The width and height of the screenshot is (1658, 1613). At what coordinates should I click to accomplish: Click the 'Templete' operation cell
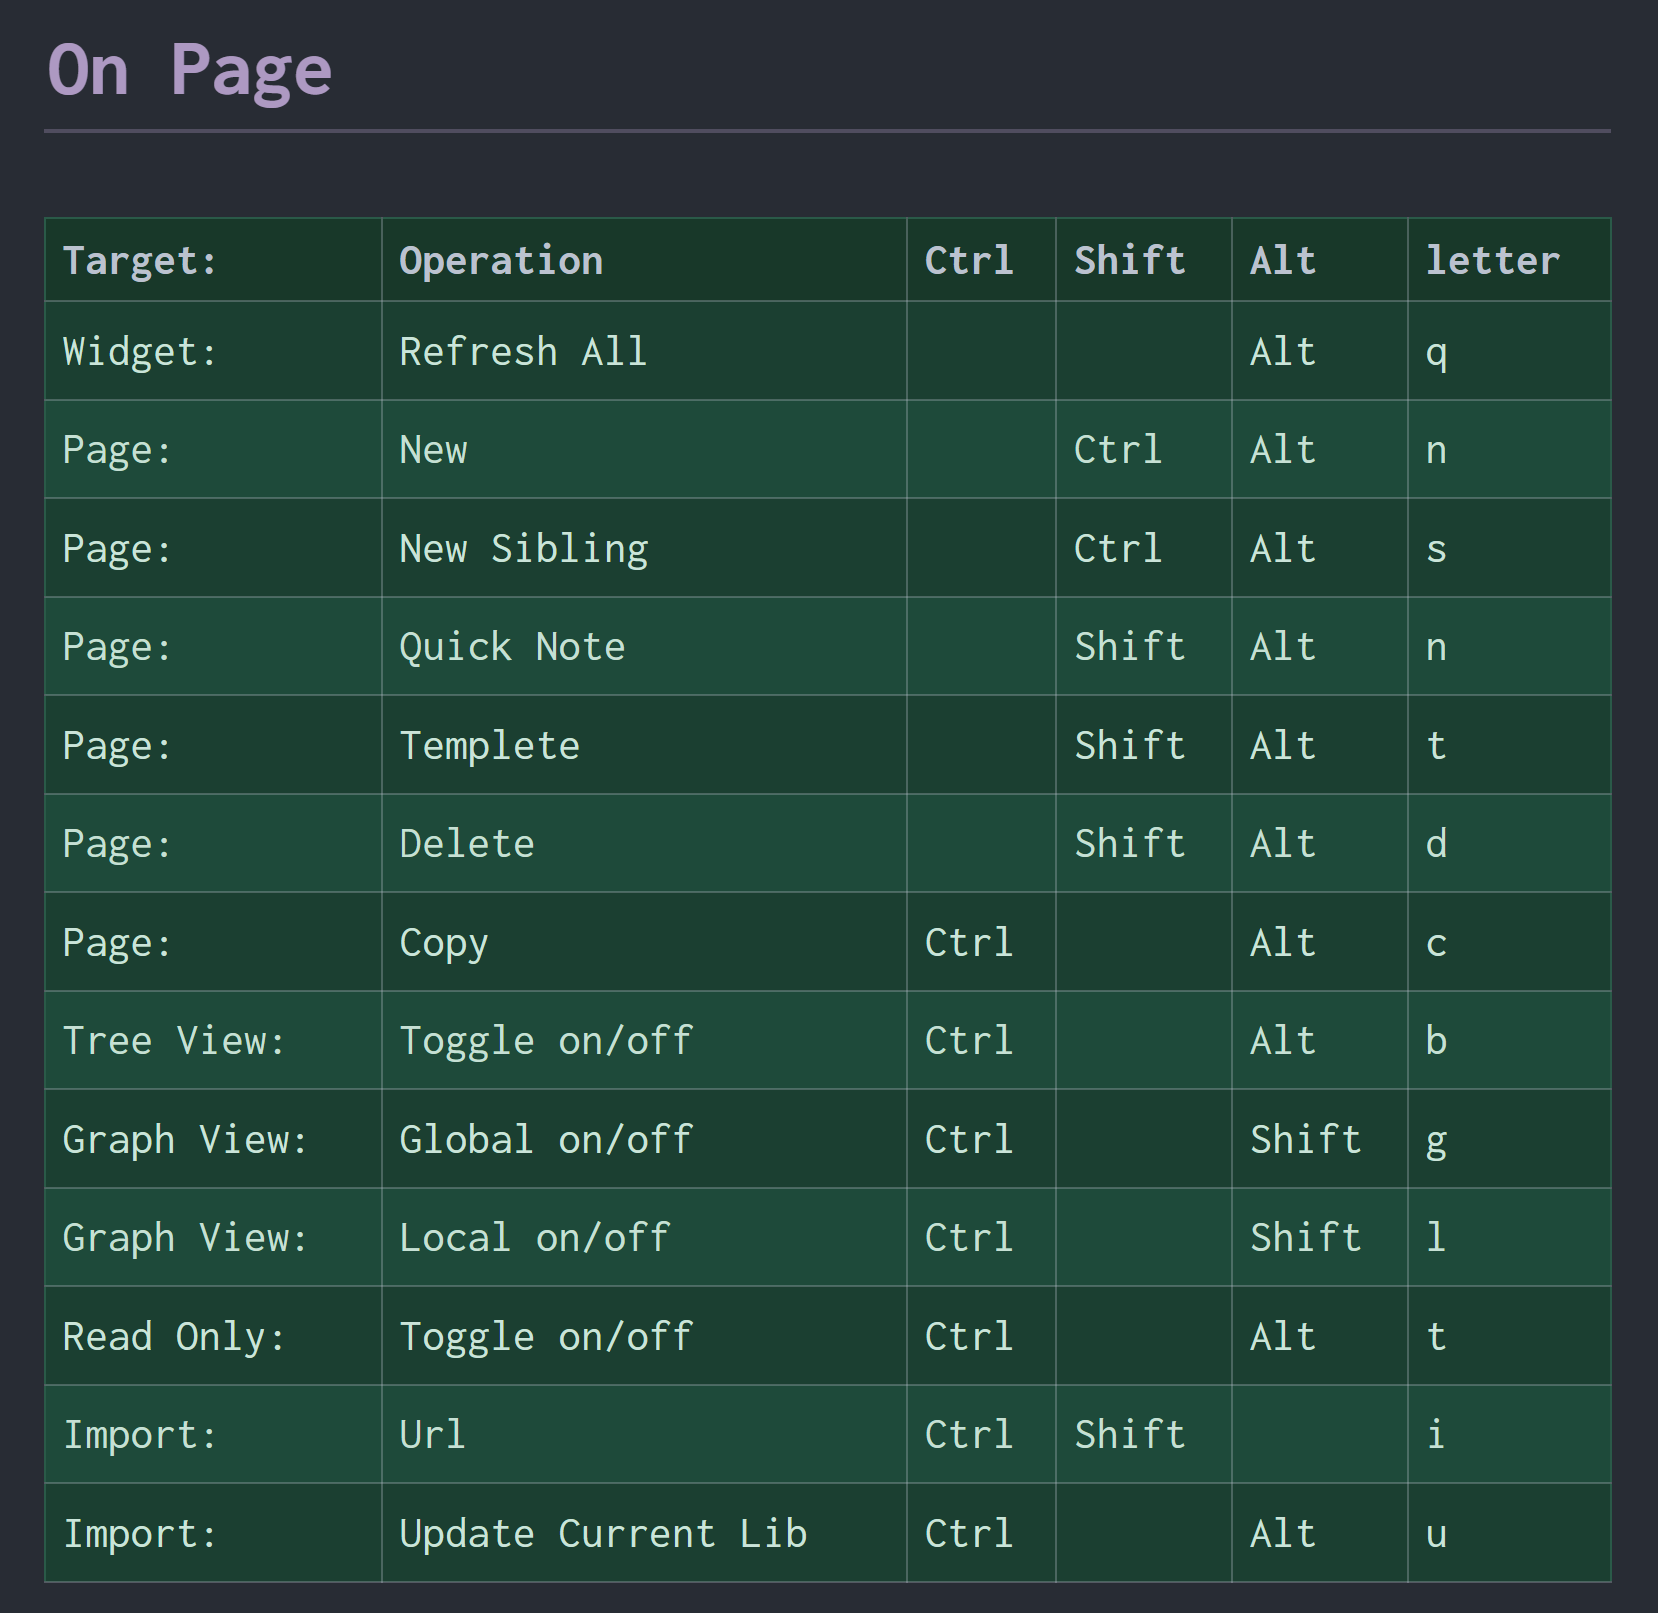[x=490, y=746]
